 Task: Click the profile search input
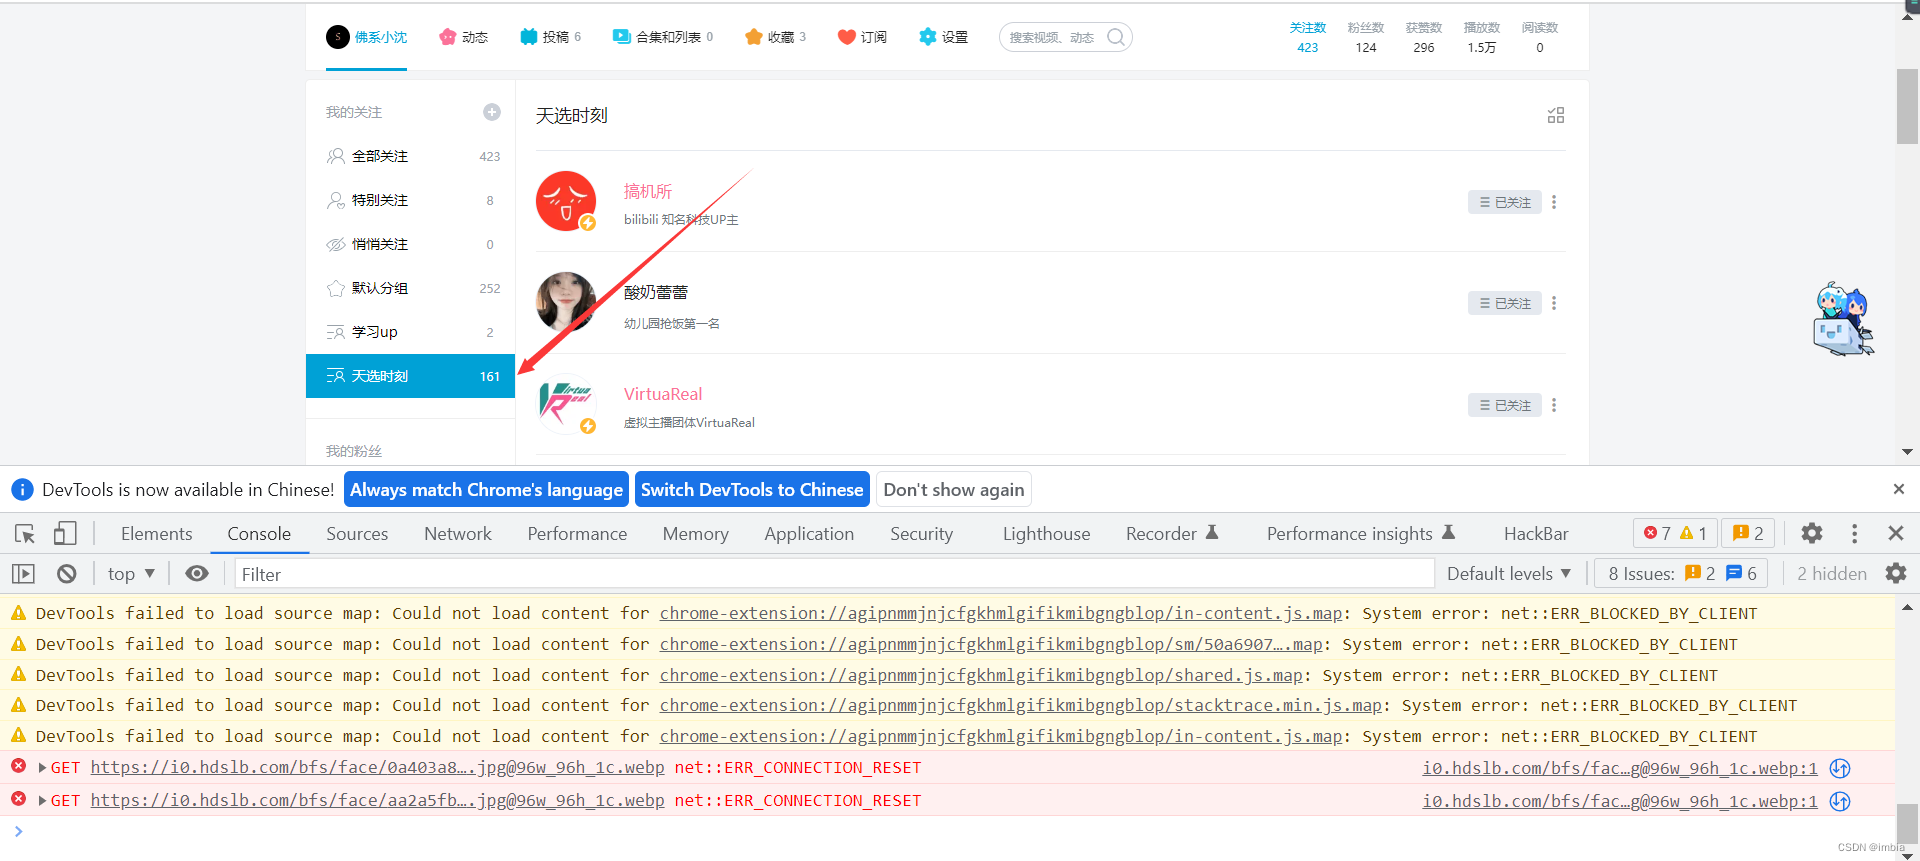(1054, 37)
